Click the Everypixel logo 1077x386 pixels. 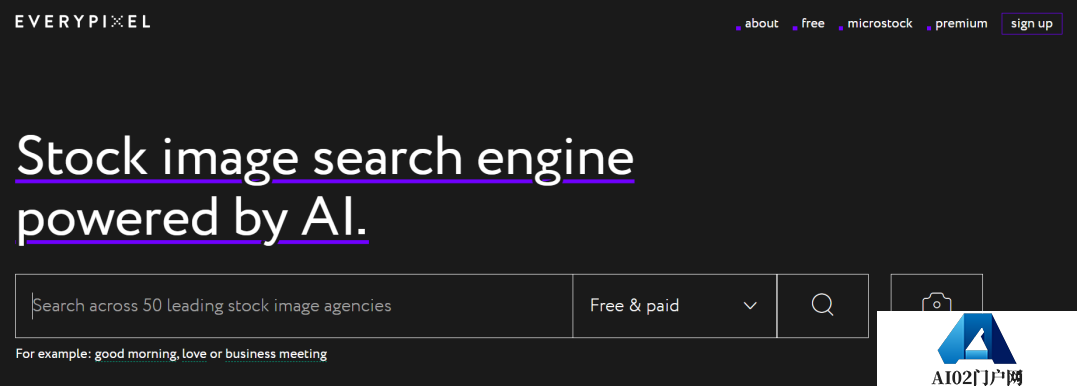82,22
